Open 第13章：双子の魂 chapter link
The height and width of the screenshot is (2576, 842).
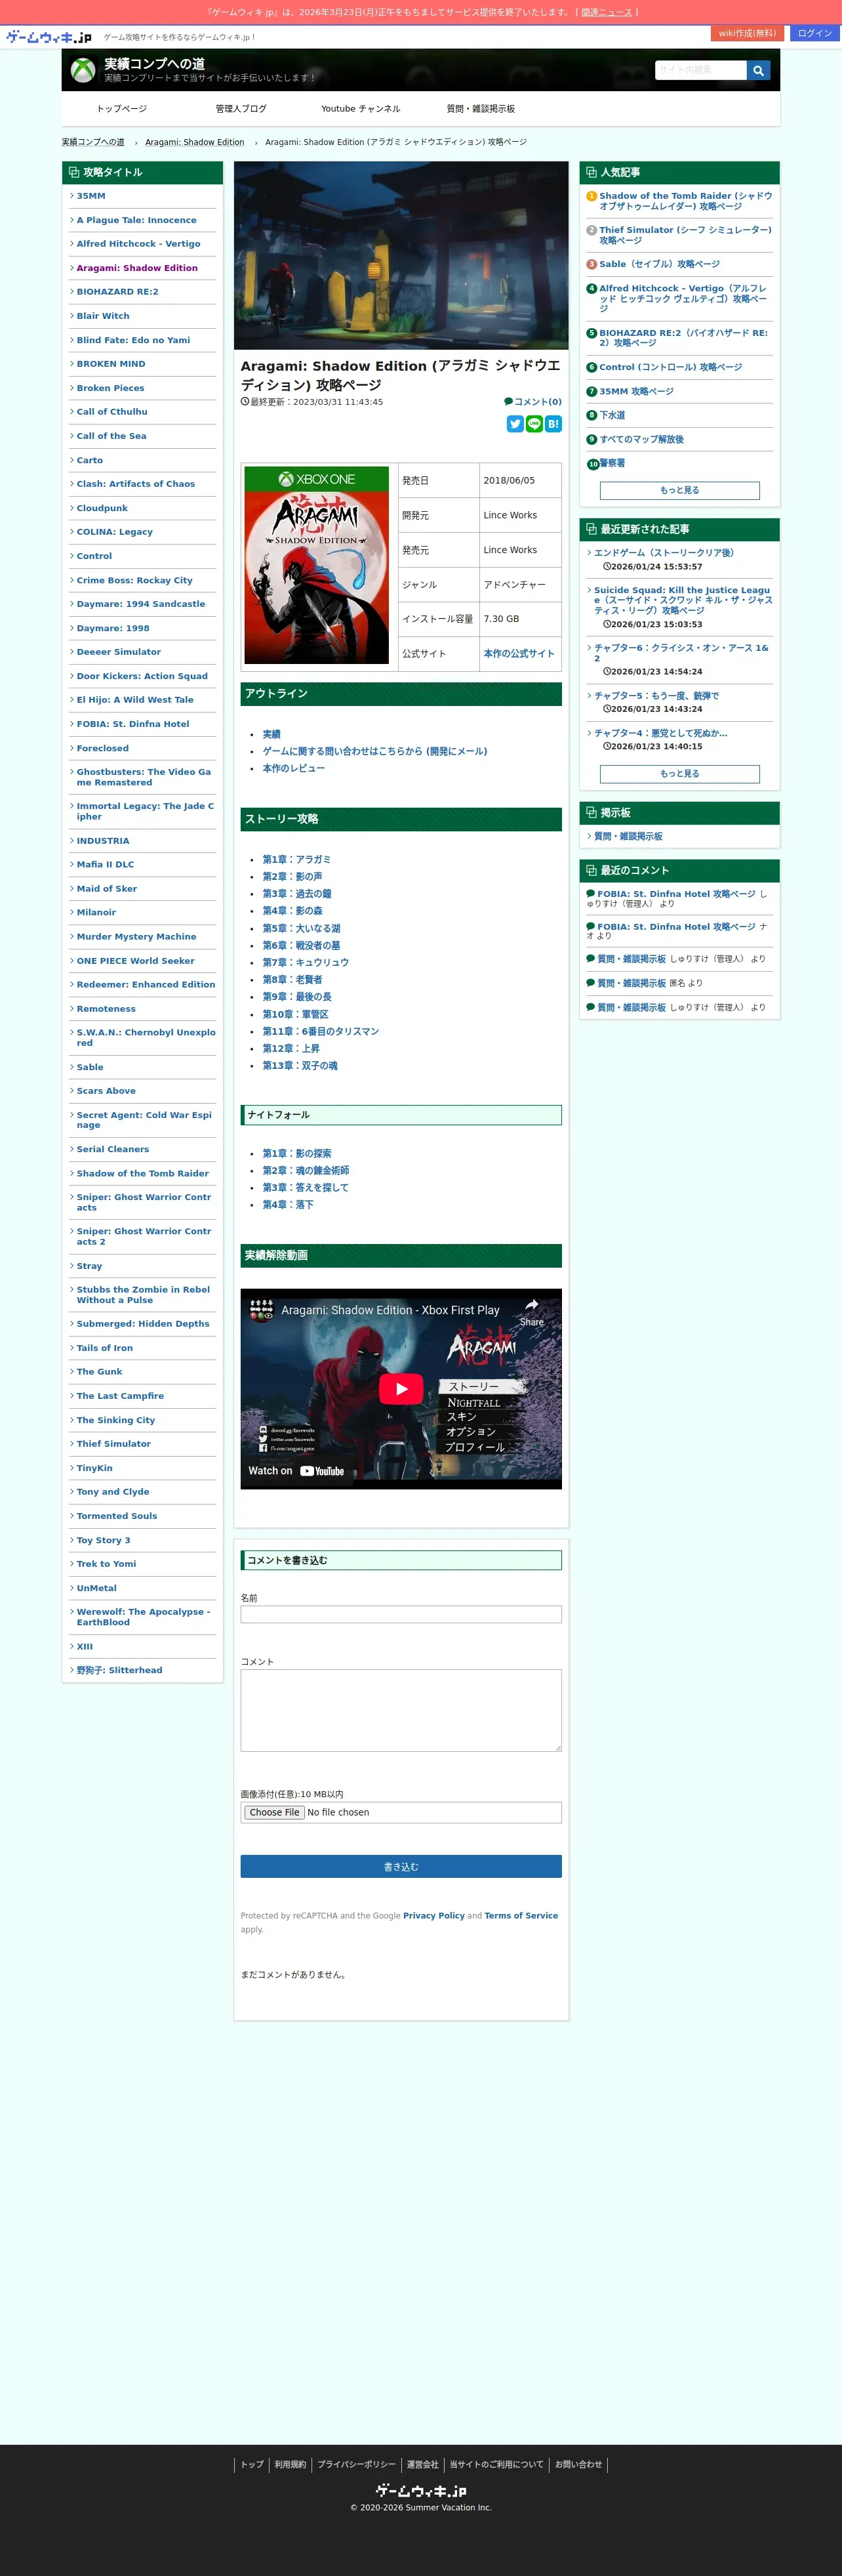(x=299, y=1066)
